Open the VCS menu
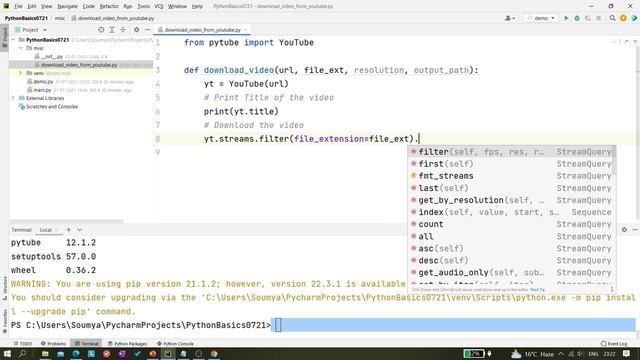The height and width of the screenshot is (360, 640). click(159, 7)
